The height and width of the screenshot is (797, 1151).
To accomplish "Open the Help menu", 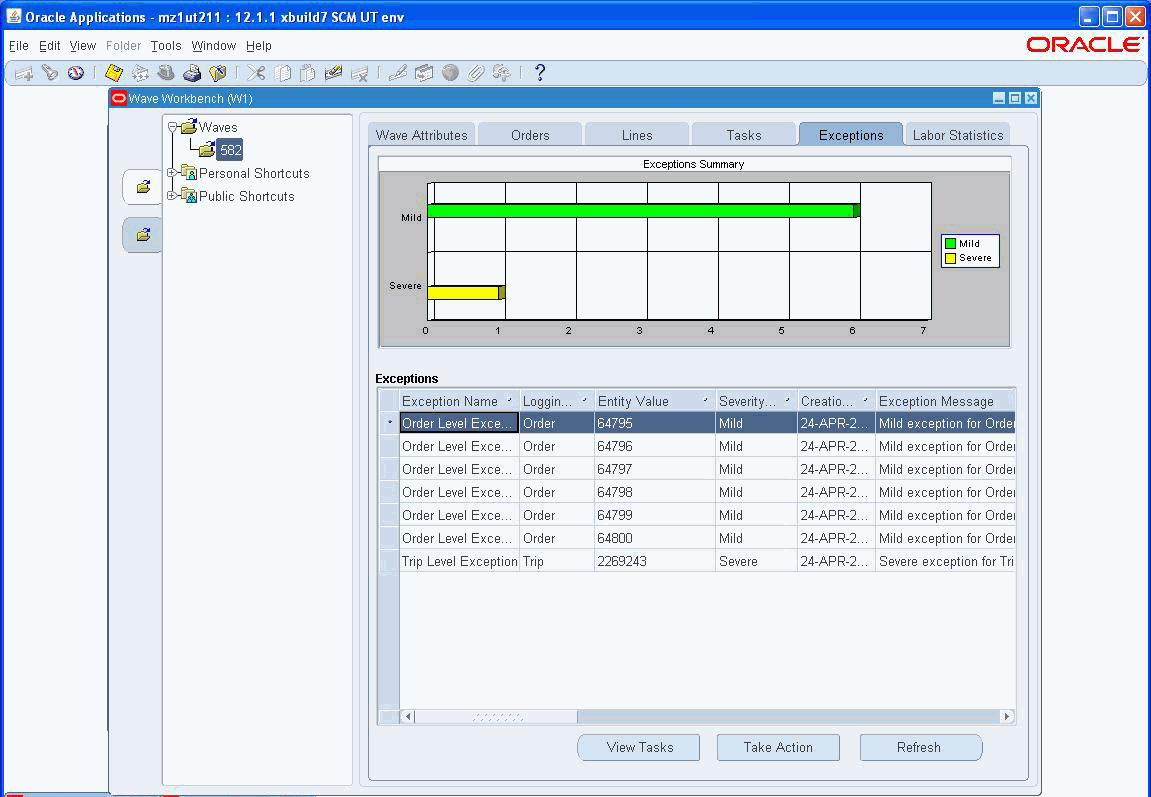I will 258,46.
